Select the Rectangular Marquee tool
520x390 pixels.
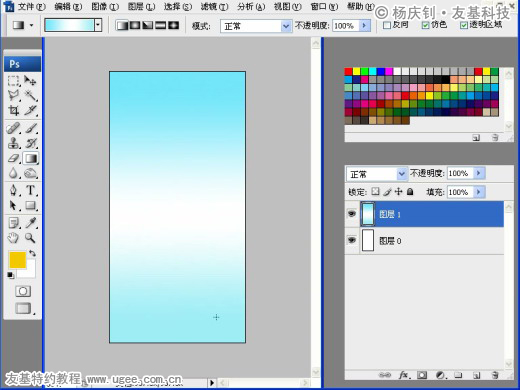click(x=13, y=81)
